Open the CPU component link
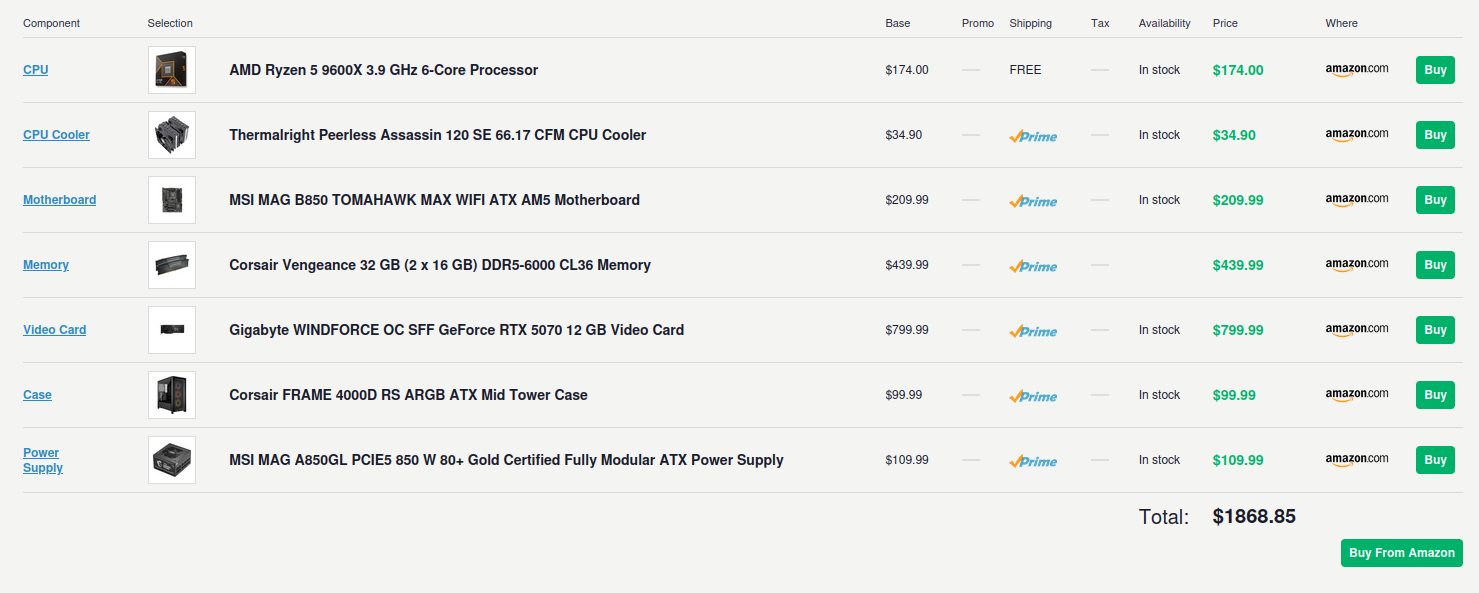The height and width of the screenshot is (593, 1479). click(x=35, y=70)
